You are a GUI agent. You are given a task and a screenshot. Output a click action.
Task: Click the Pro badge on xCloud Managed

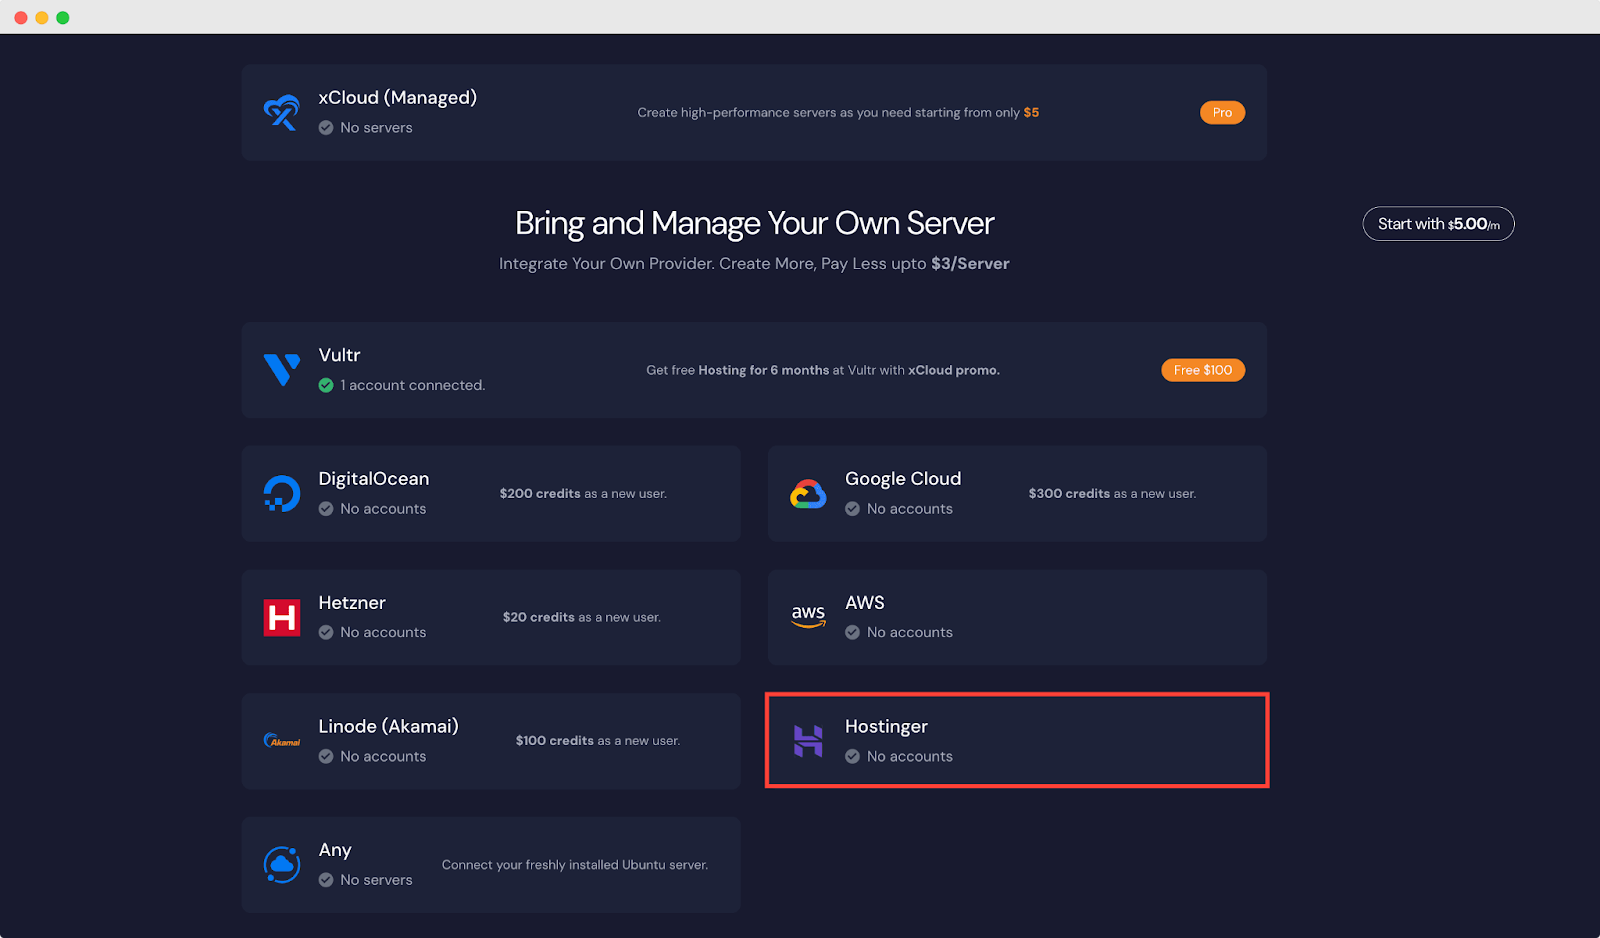click(x=1222, y=112)
